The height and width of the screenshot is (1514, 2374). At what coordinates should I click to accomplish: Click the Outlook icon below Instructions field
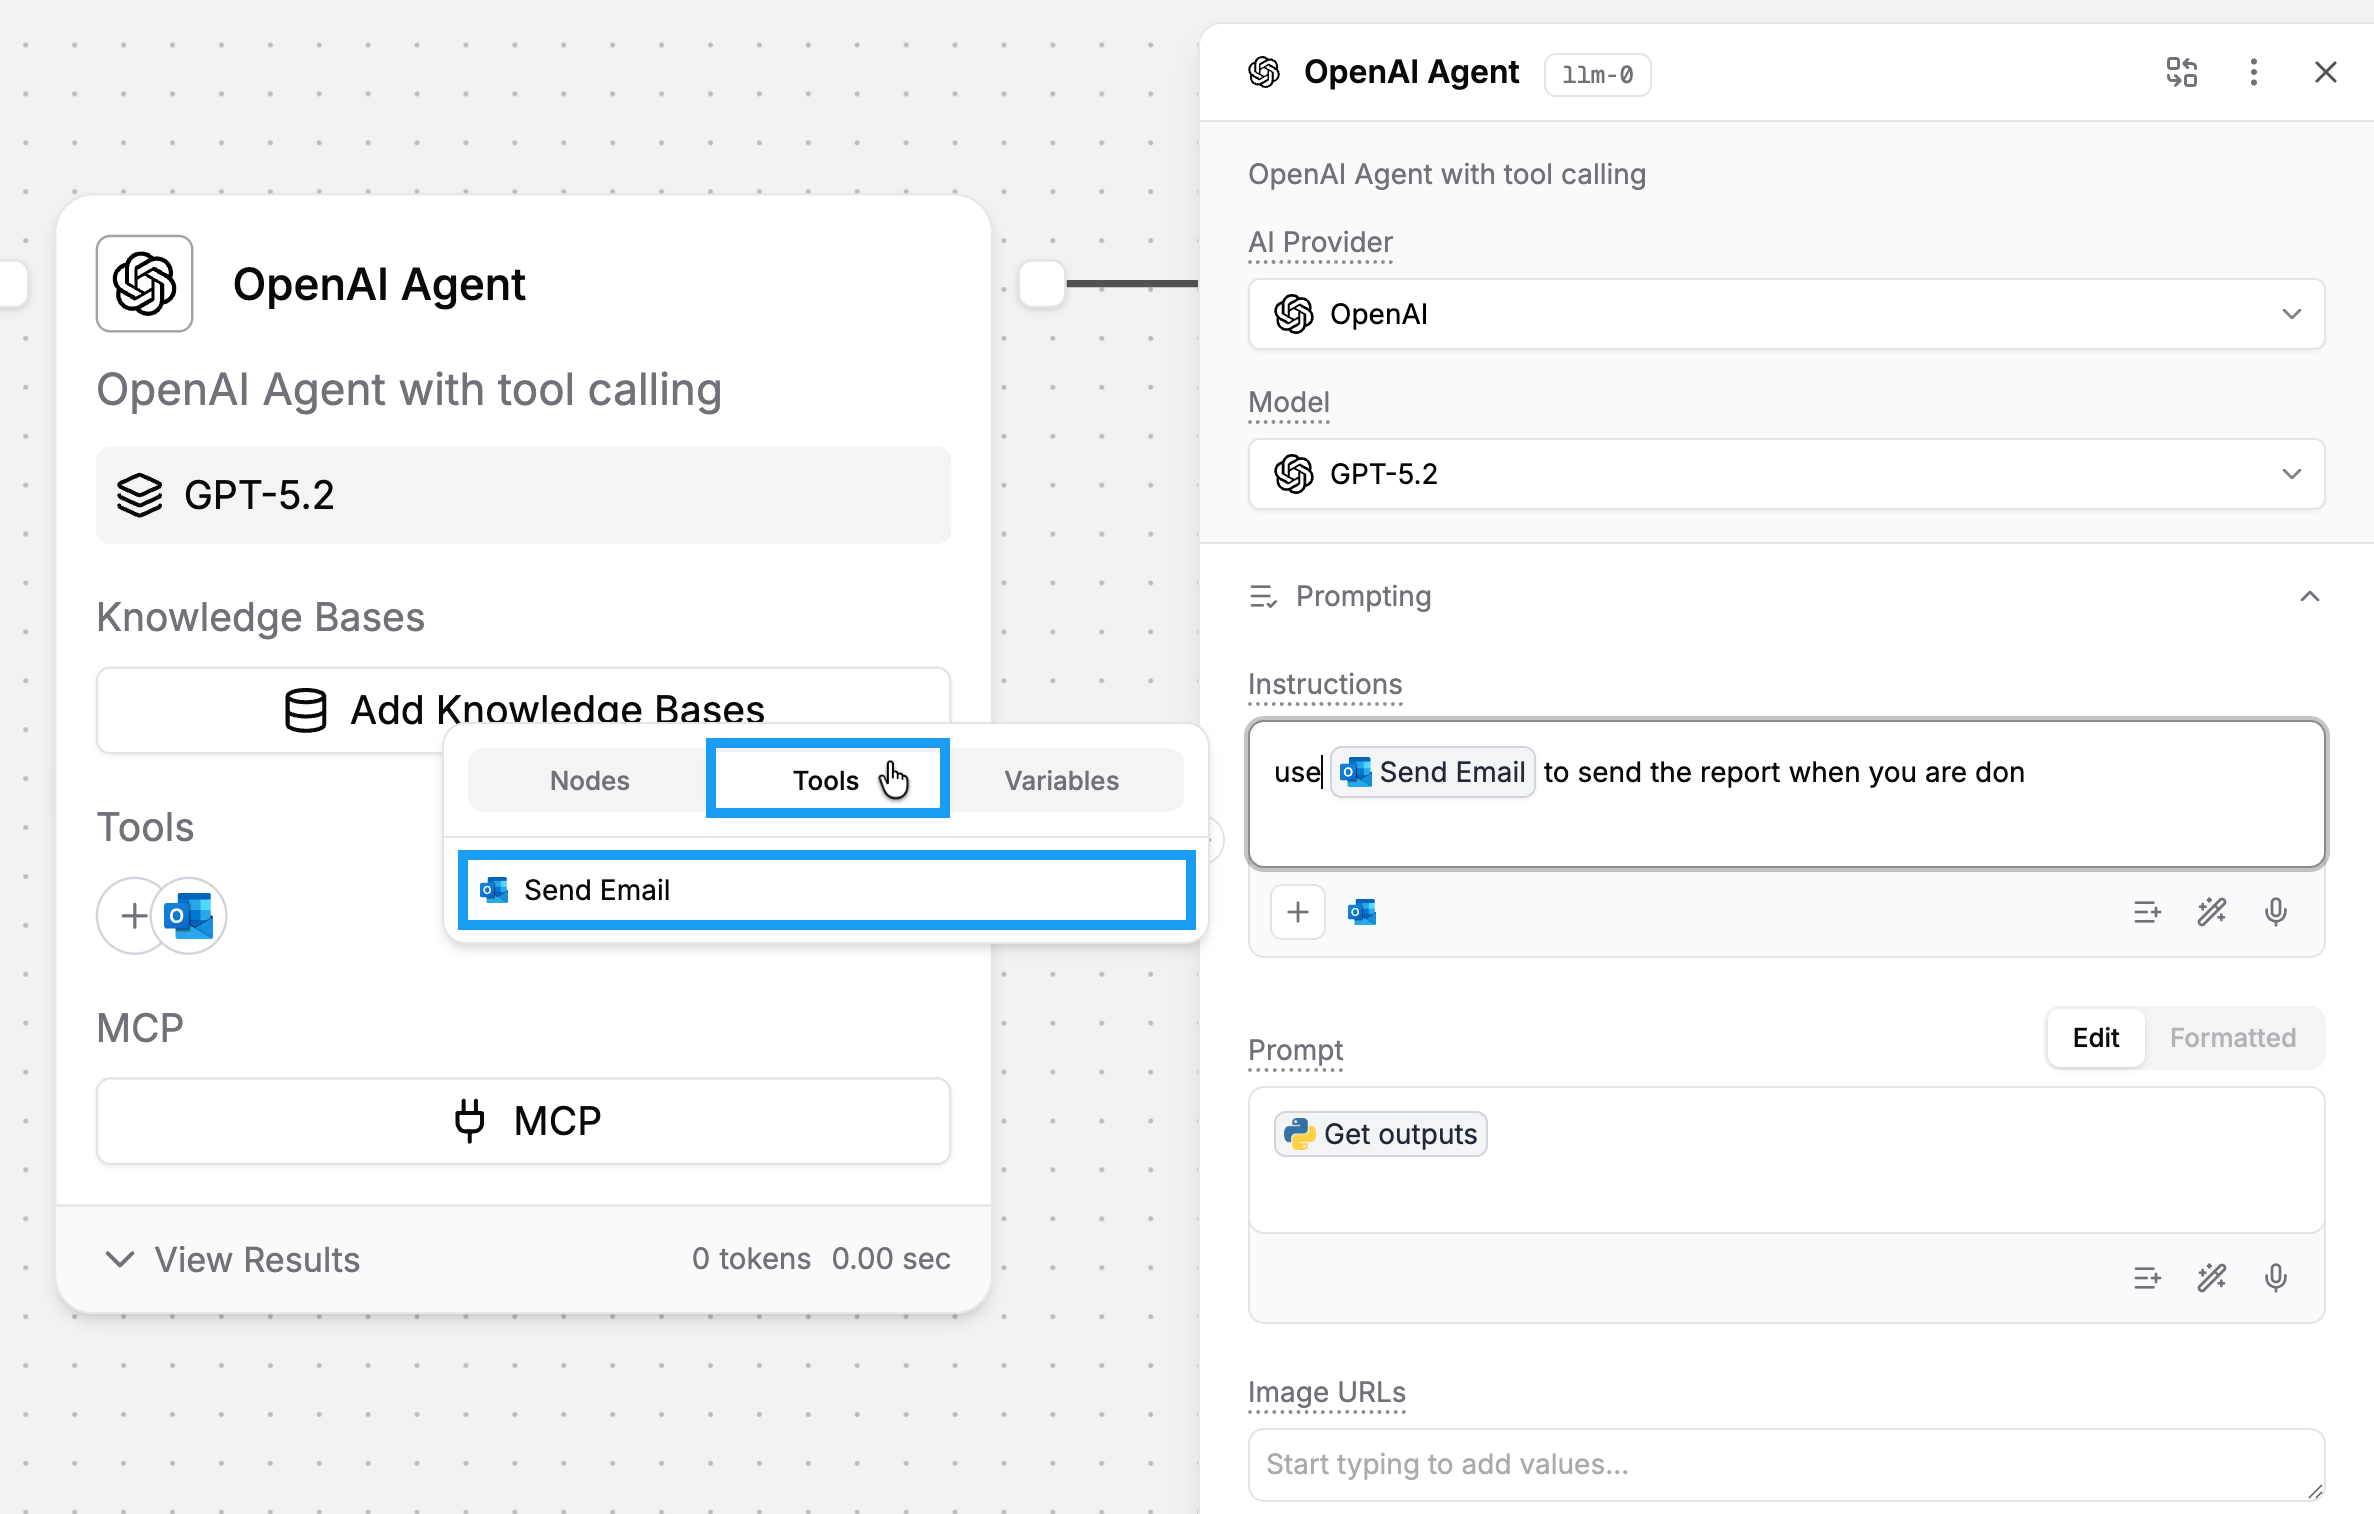click(x=1361, y=912)
